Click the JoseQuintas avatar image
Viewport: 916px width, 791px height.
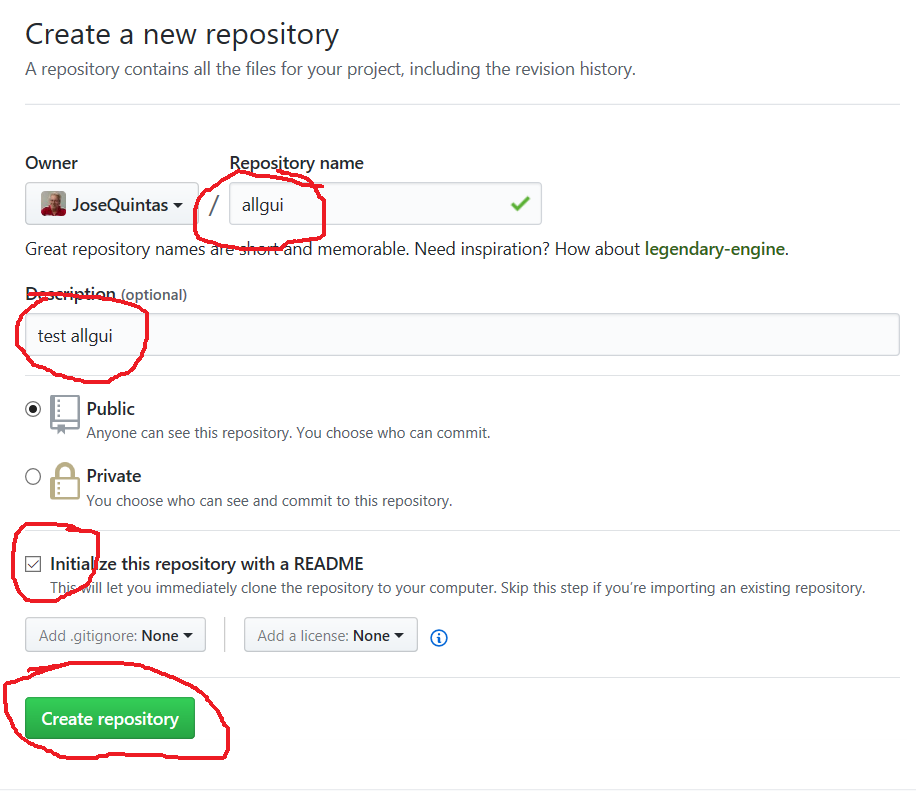[x=53, y=204]
